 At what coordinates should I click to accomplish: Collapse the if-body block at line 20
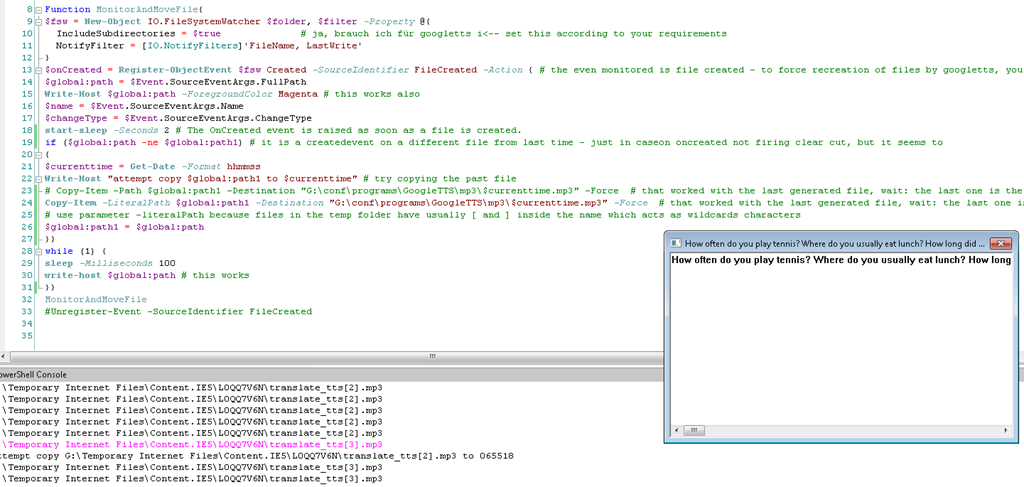pos(37,154)
